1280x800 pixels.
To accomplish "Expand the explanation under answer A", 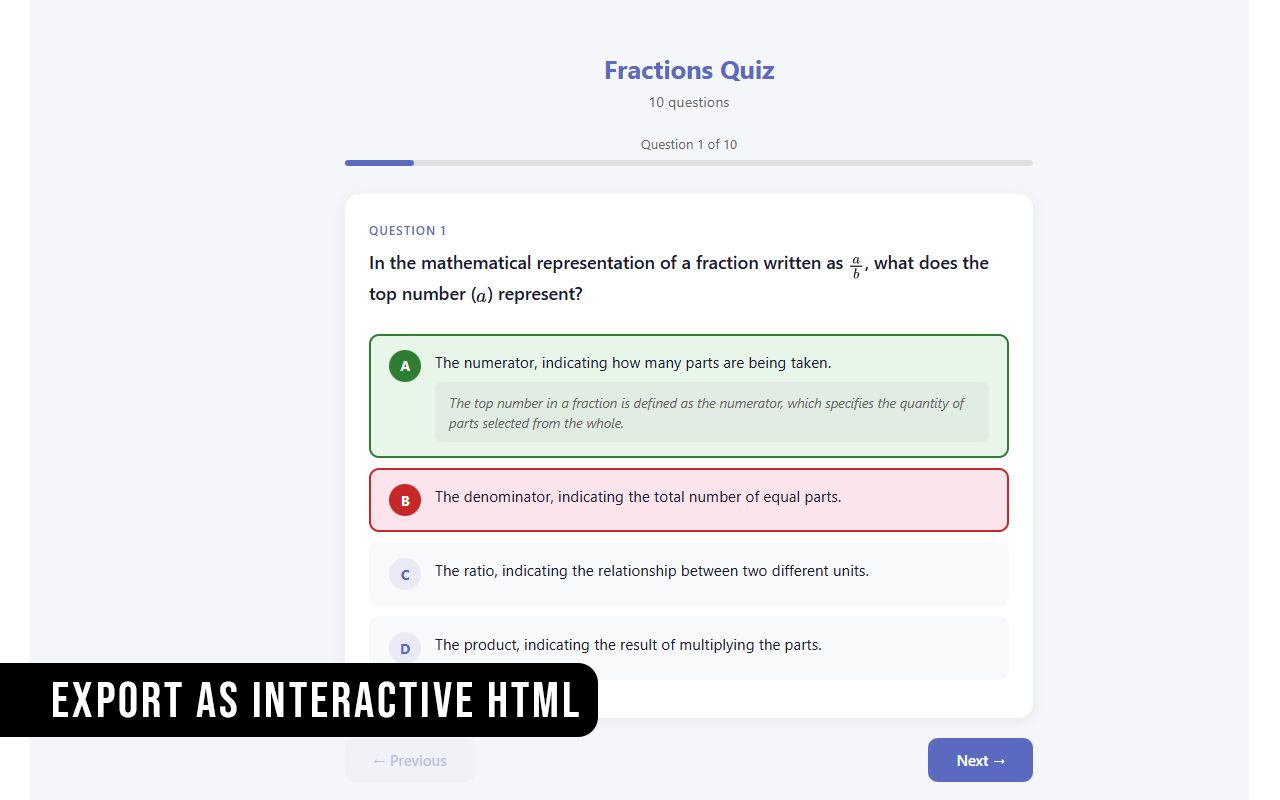I will click(711, 412).
